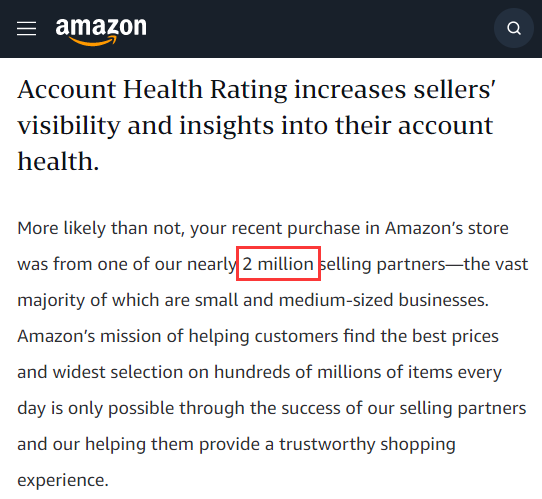Click the final word 'experience.'
The width and height of the screenshot is (542, 499).
63,481
